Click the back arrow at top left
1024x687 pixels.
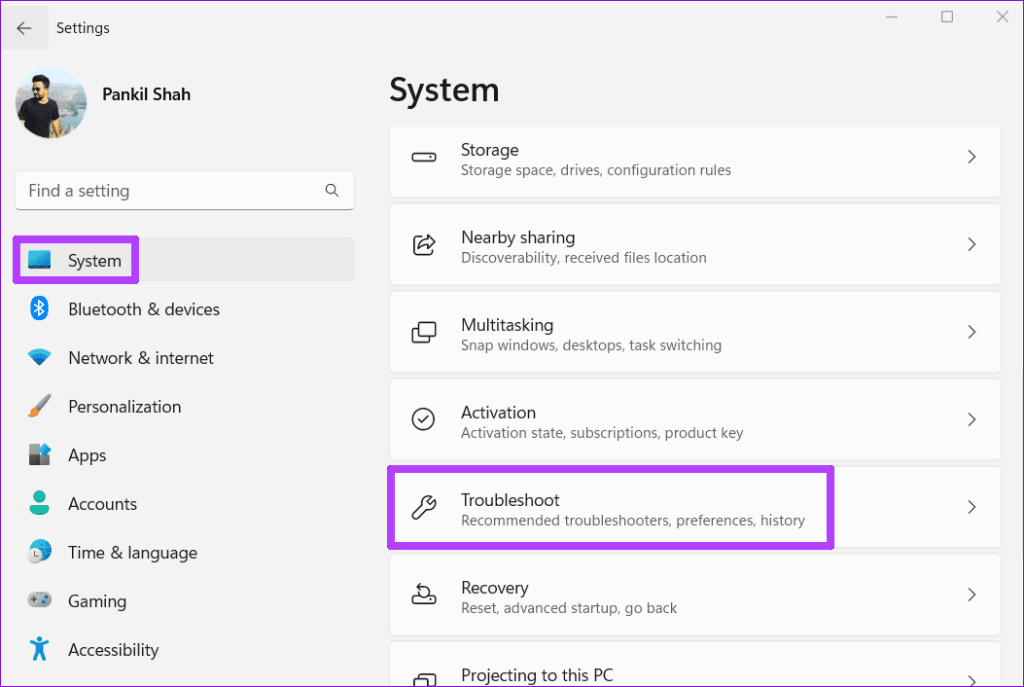(x=25, y=27)
